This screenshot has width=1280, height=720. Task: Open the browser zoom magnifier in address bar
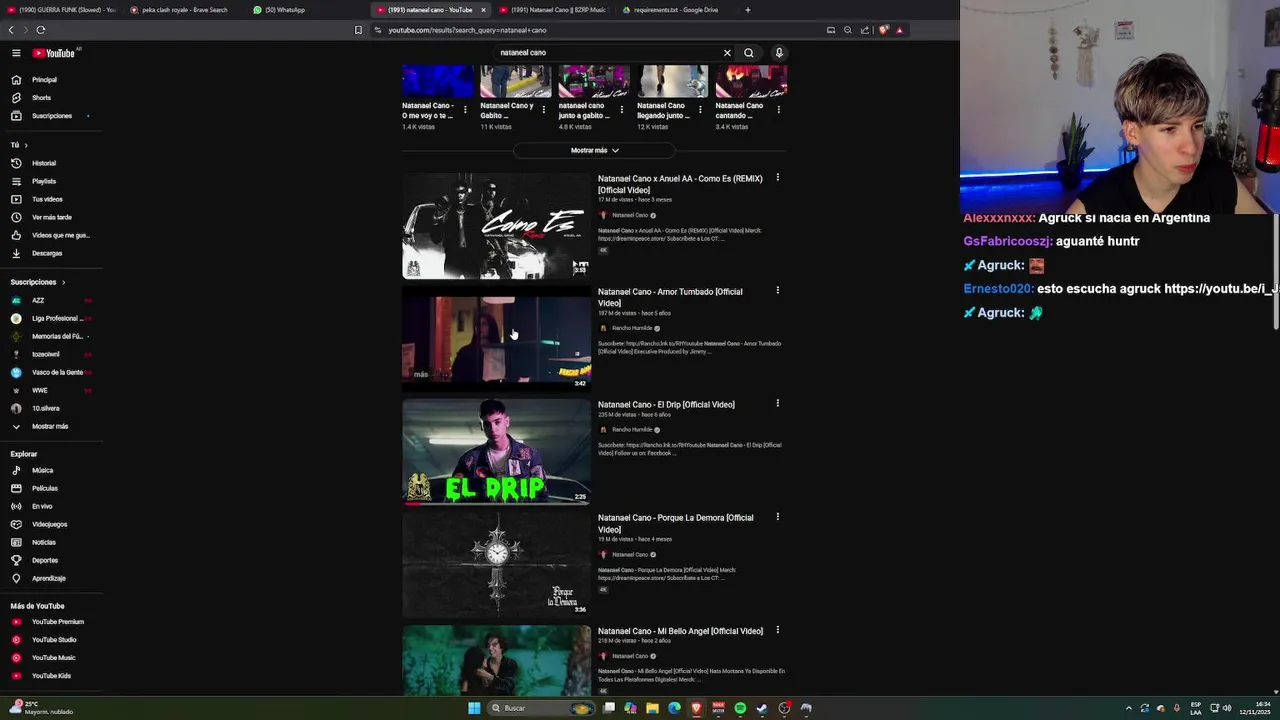click(848, 30)
